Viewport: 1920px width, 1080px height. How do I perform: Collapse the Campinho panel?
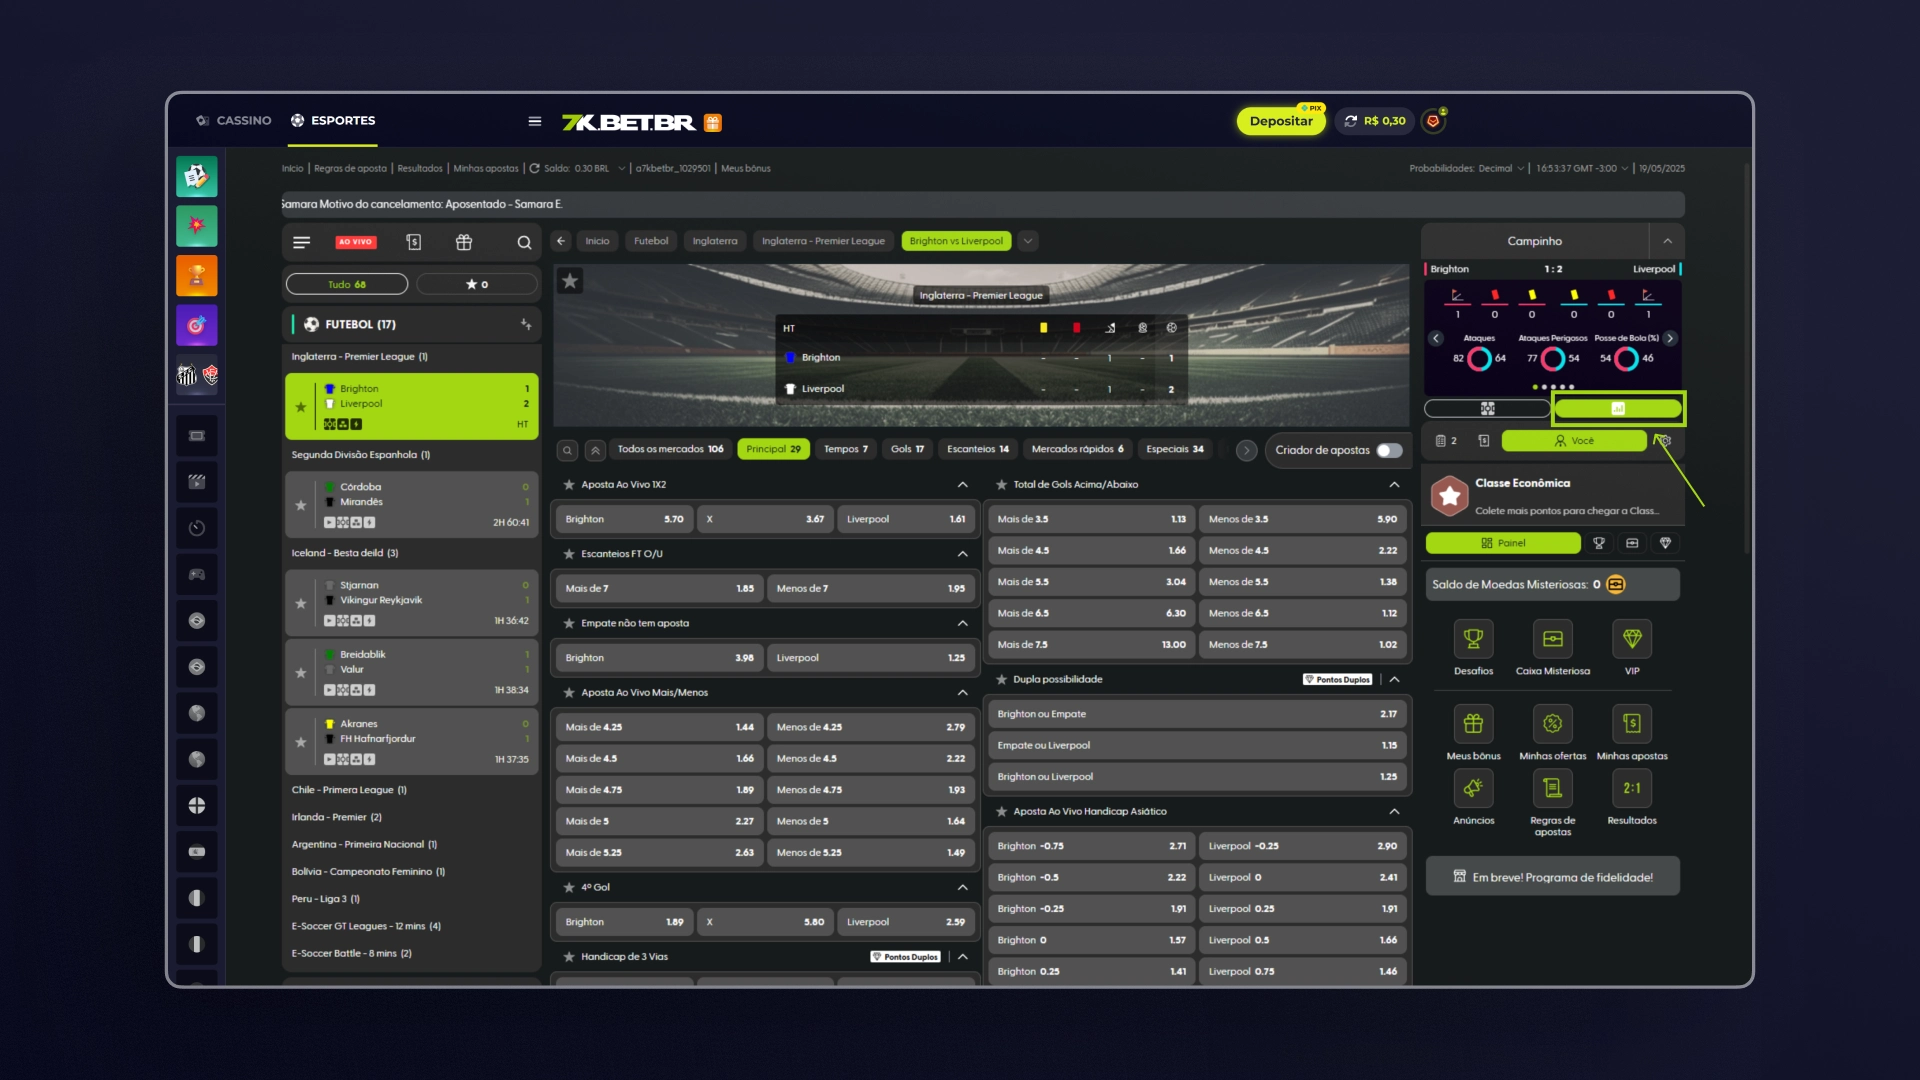pos(1667,242)
